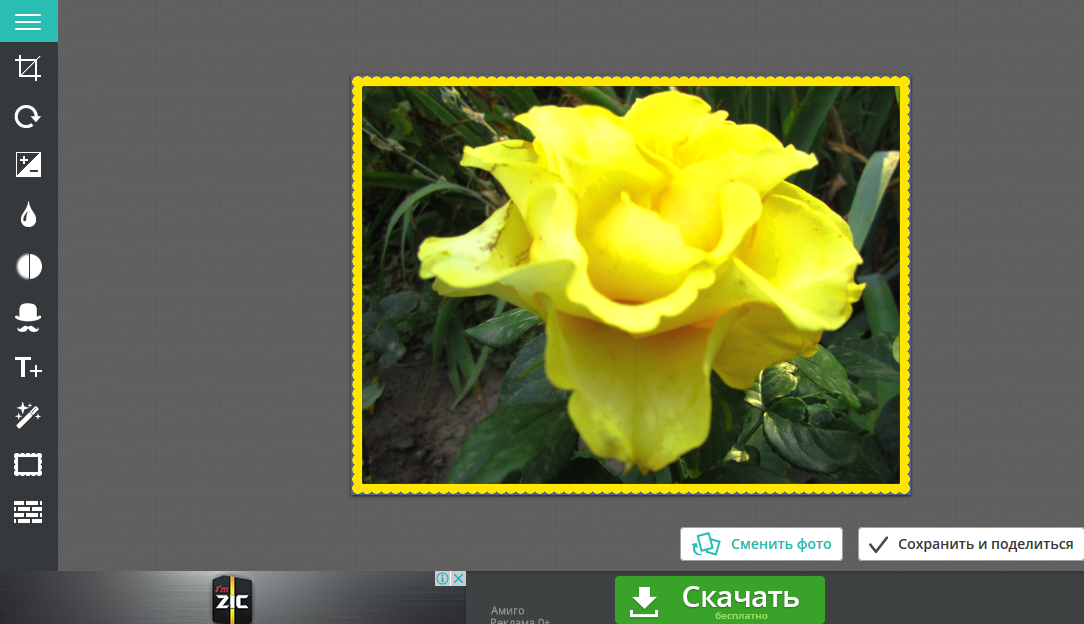Select the Crop tool
The height and width of the screenshot is (624, 1084).
28,68
